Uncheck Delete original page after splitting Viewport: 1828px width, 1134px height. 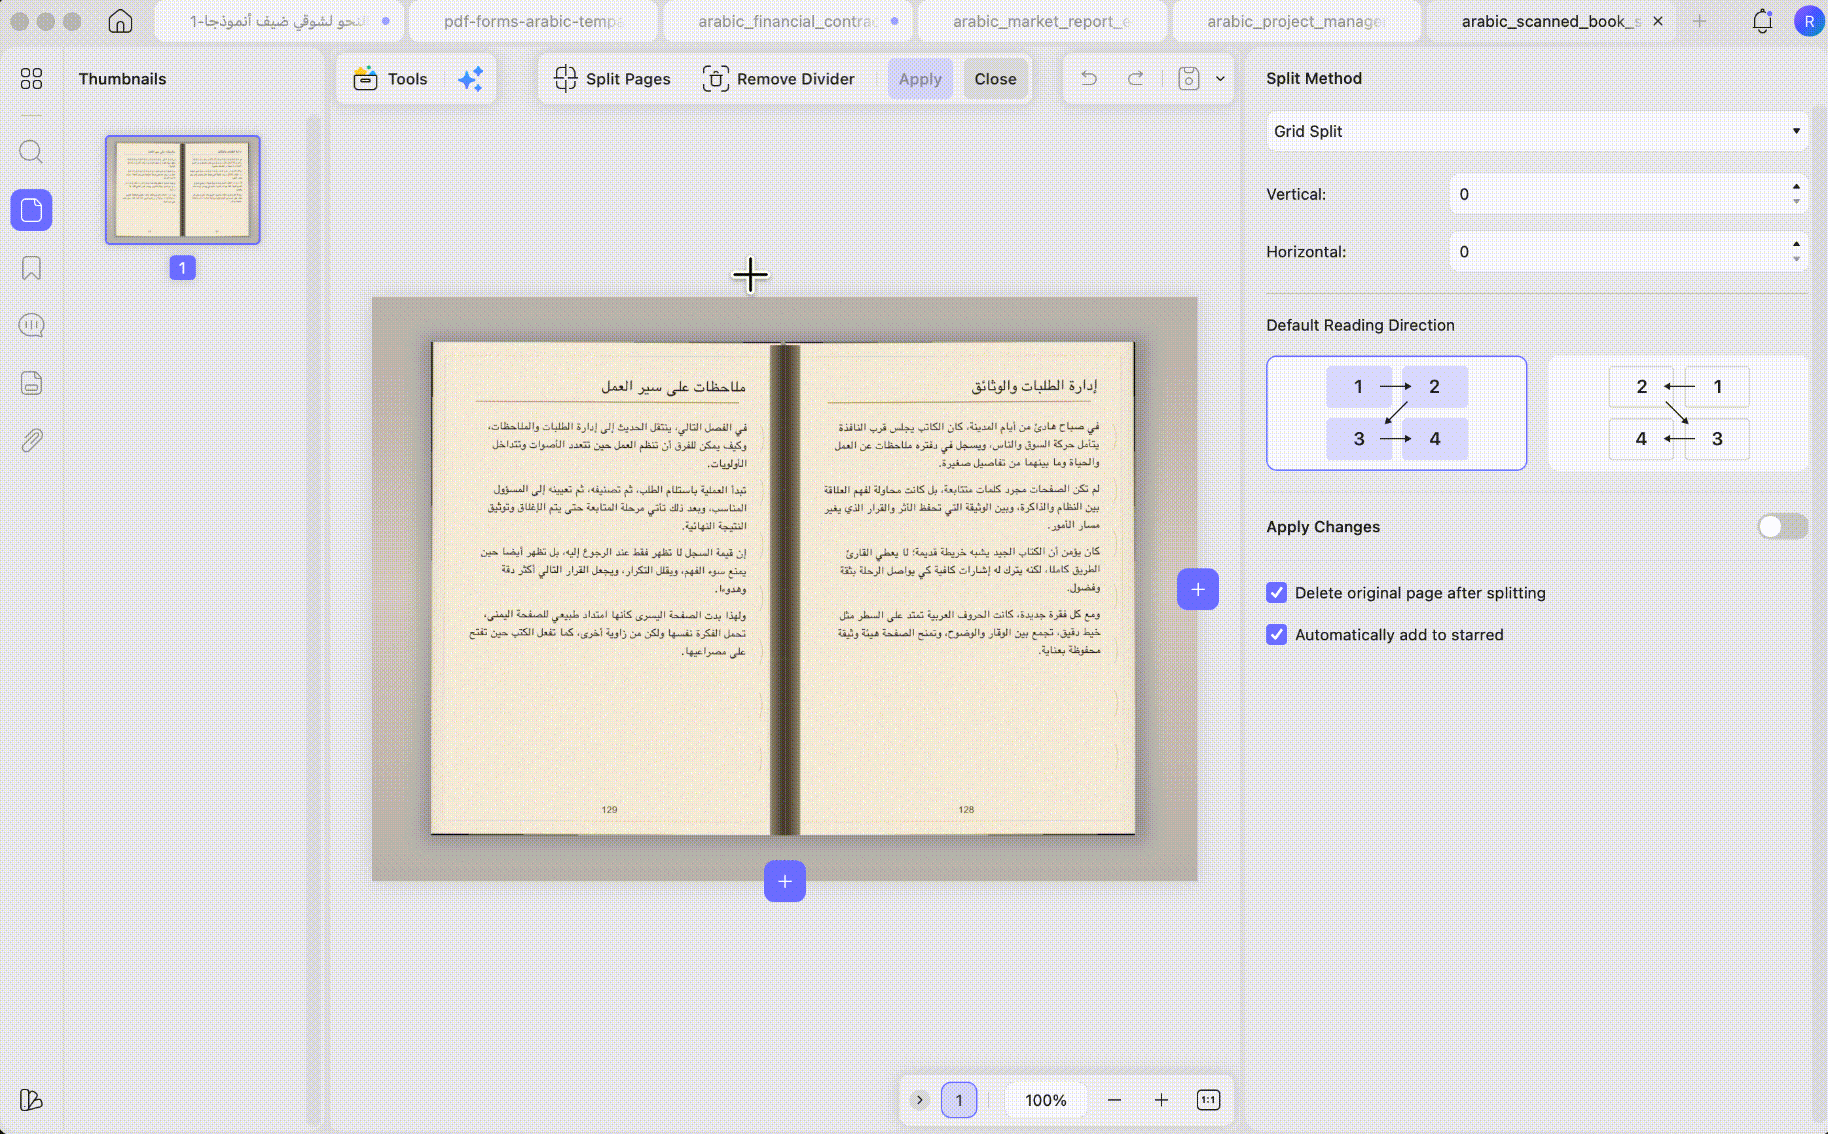[1277, 593]
